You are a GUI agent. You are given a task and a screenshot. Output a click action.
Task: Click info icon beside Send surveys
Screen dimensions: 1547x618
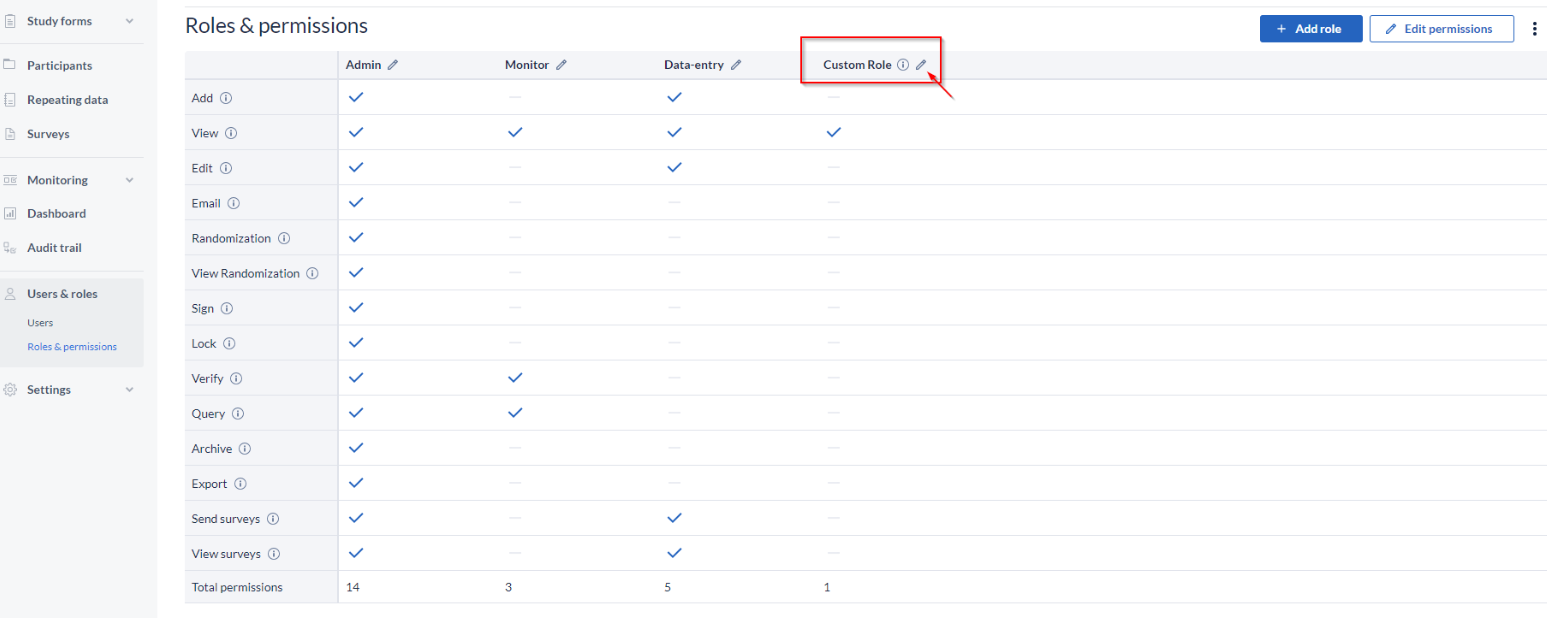coord(273,519)
